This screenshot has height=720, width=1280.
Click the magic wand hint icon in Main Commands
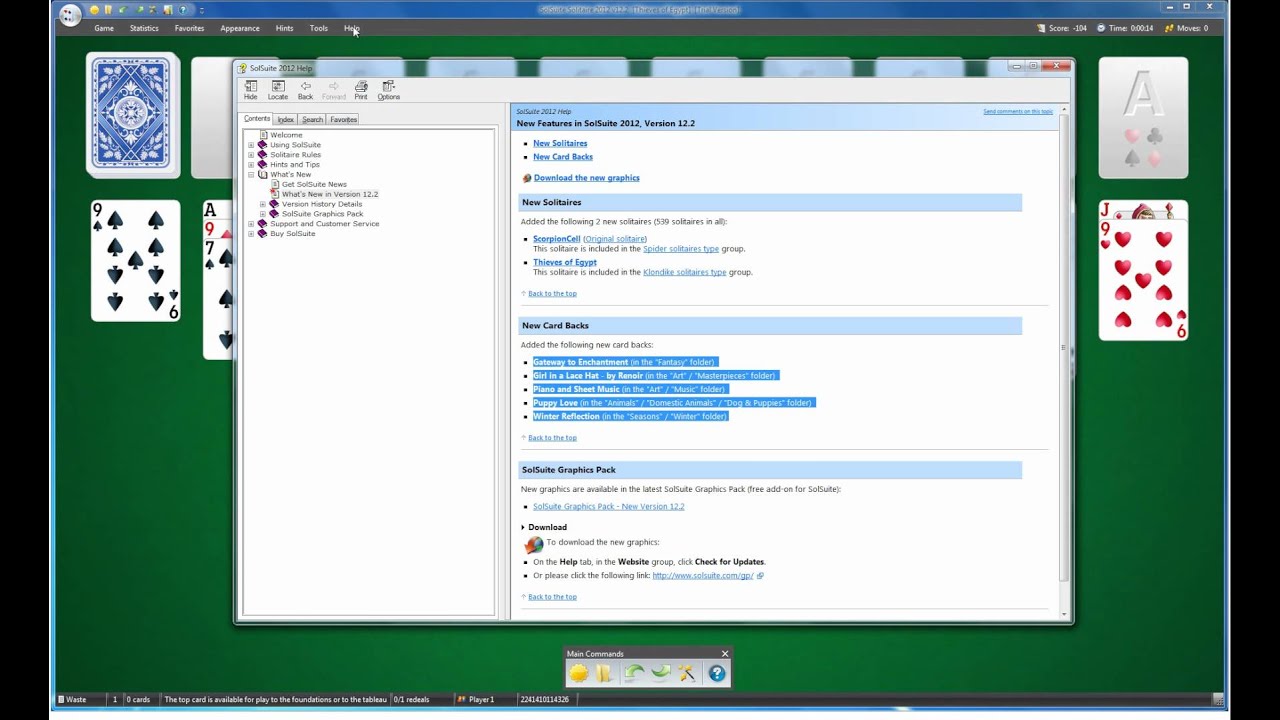[687, 674]
